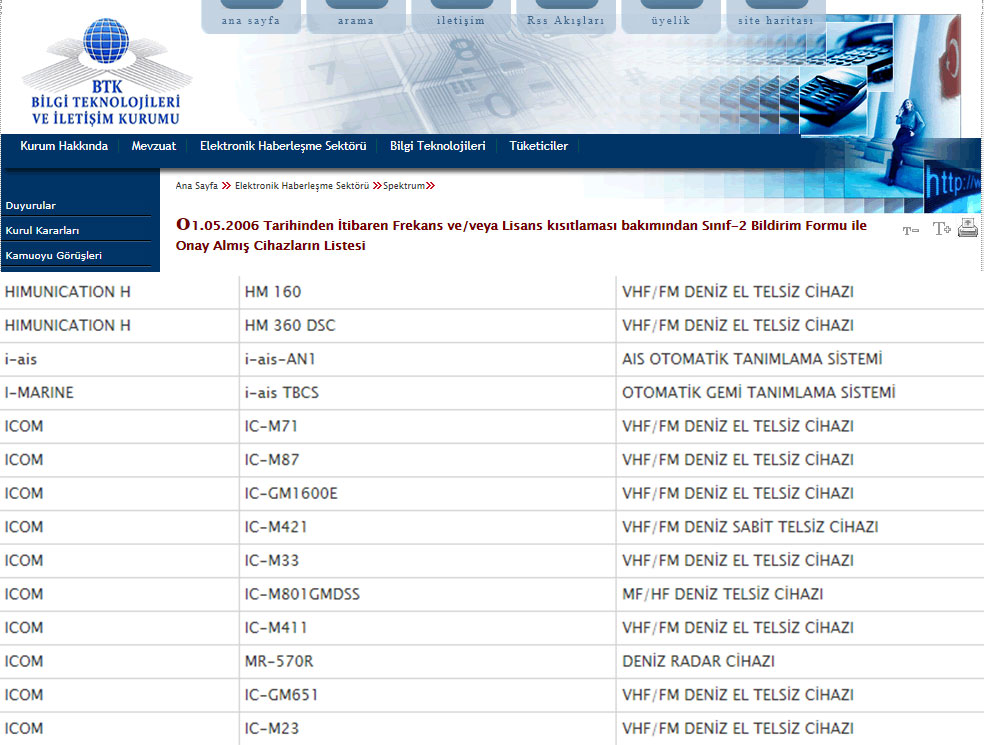This screenshot has width=984, height=745.
Task: Click the 'IC-GM1600E' model cell
Action: [427, 493]
